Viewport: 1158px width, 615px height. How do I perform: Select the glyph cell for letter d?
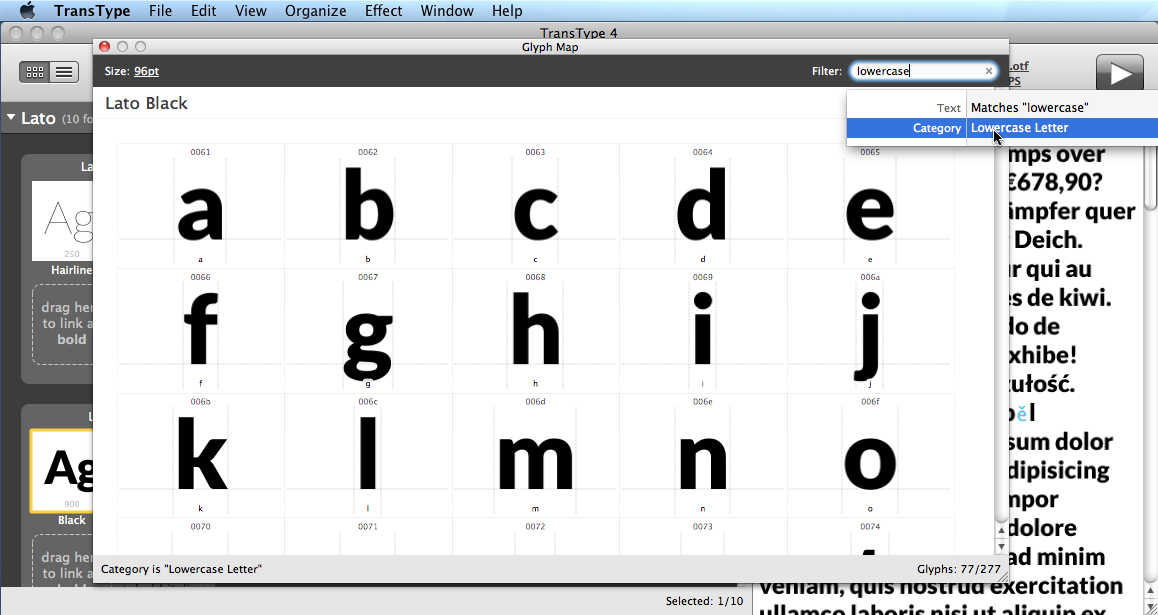(703, 206)
